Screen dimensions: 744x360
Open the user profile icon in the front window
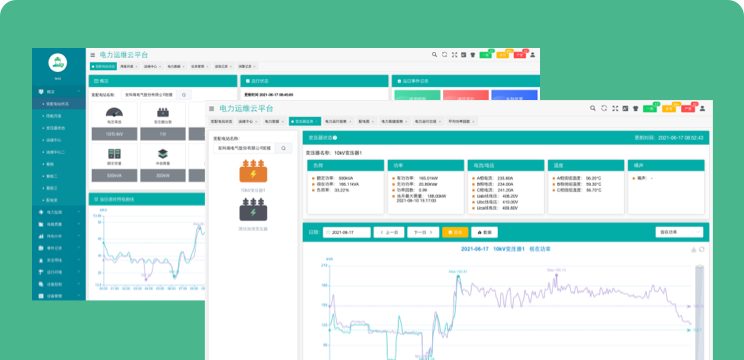click(702, 108)
